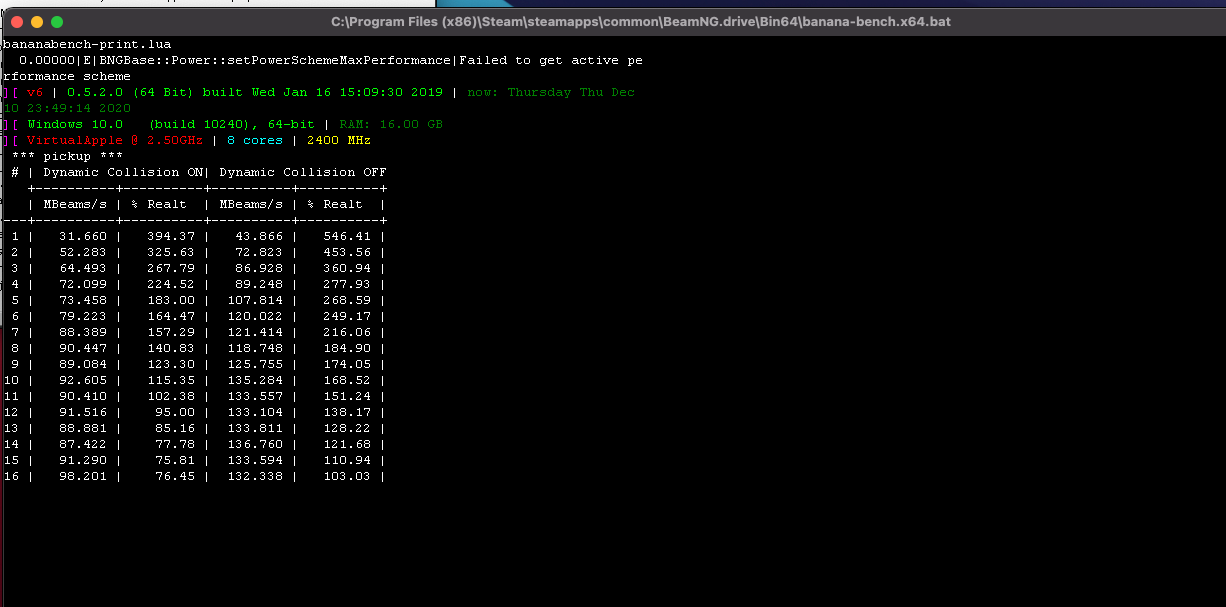Click value 43.866 in row 1
This screenshot has width=1226, height=607.
point(259,236)
